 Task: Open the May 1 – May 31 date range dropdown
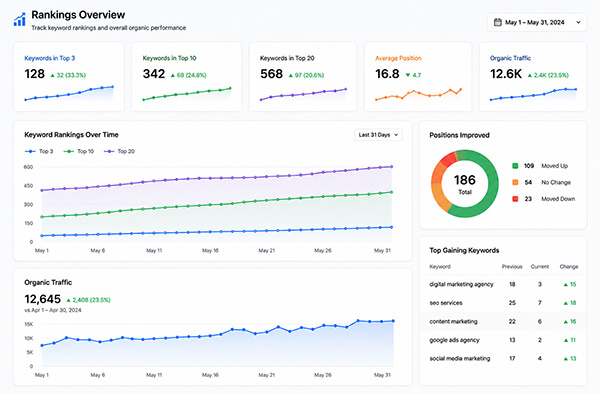click(x=537, y=22)
